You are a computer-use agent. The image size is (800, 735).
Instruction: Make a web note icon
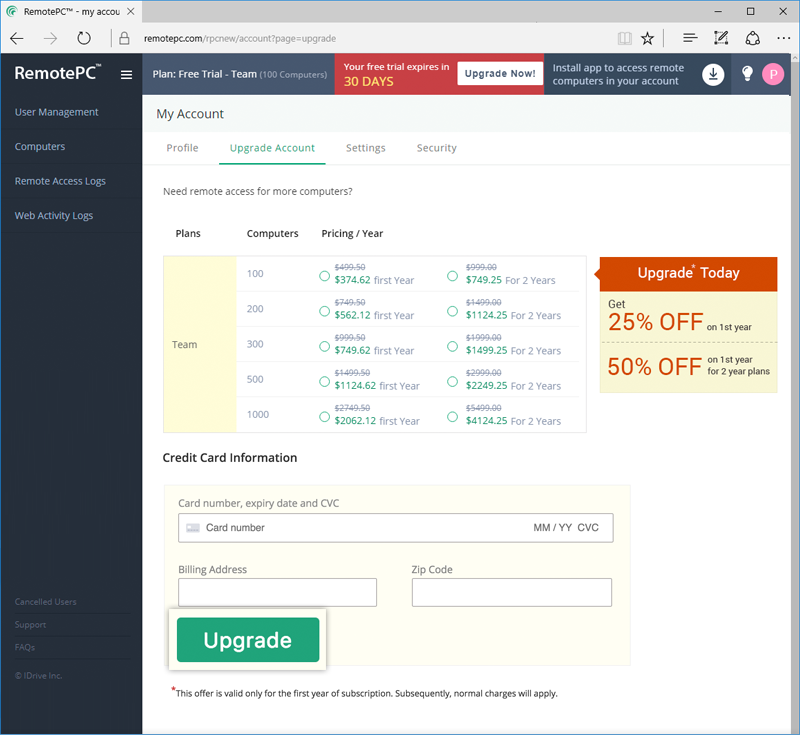721,38
